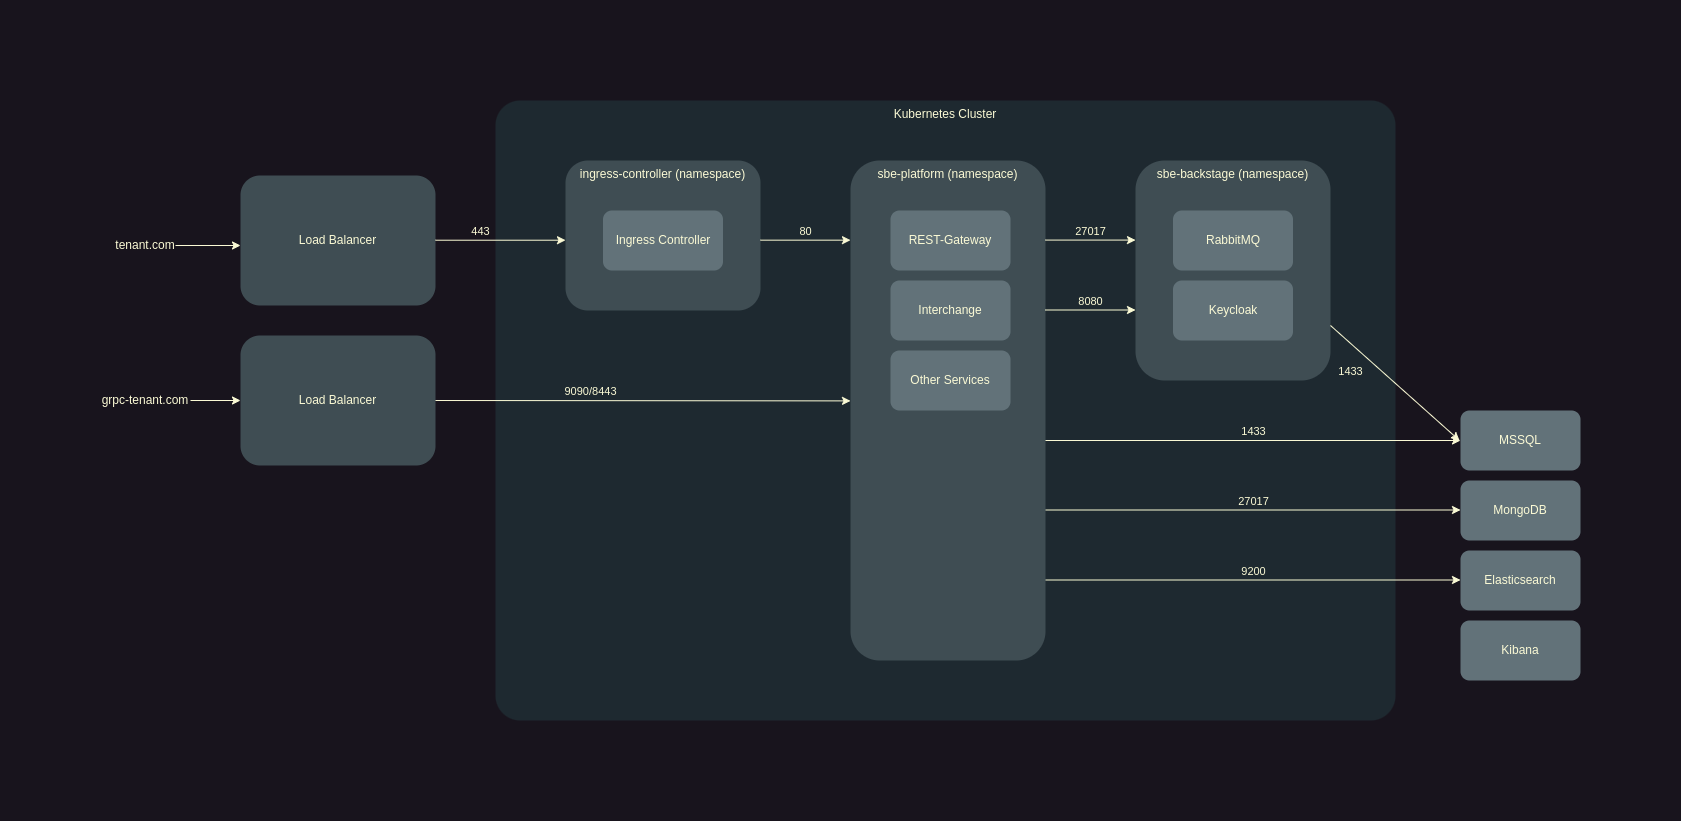Select the 9090/8443 port label
This screenshot has width=1681, height=821.
[x=590, y=391]
